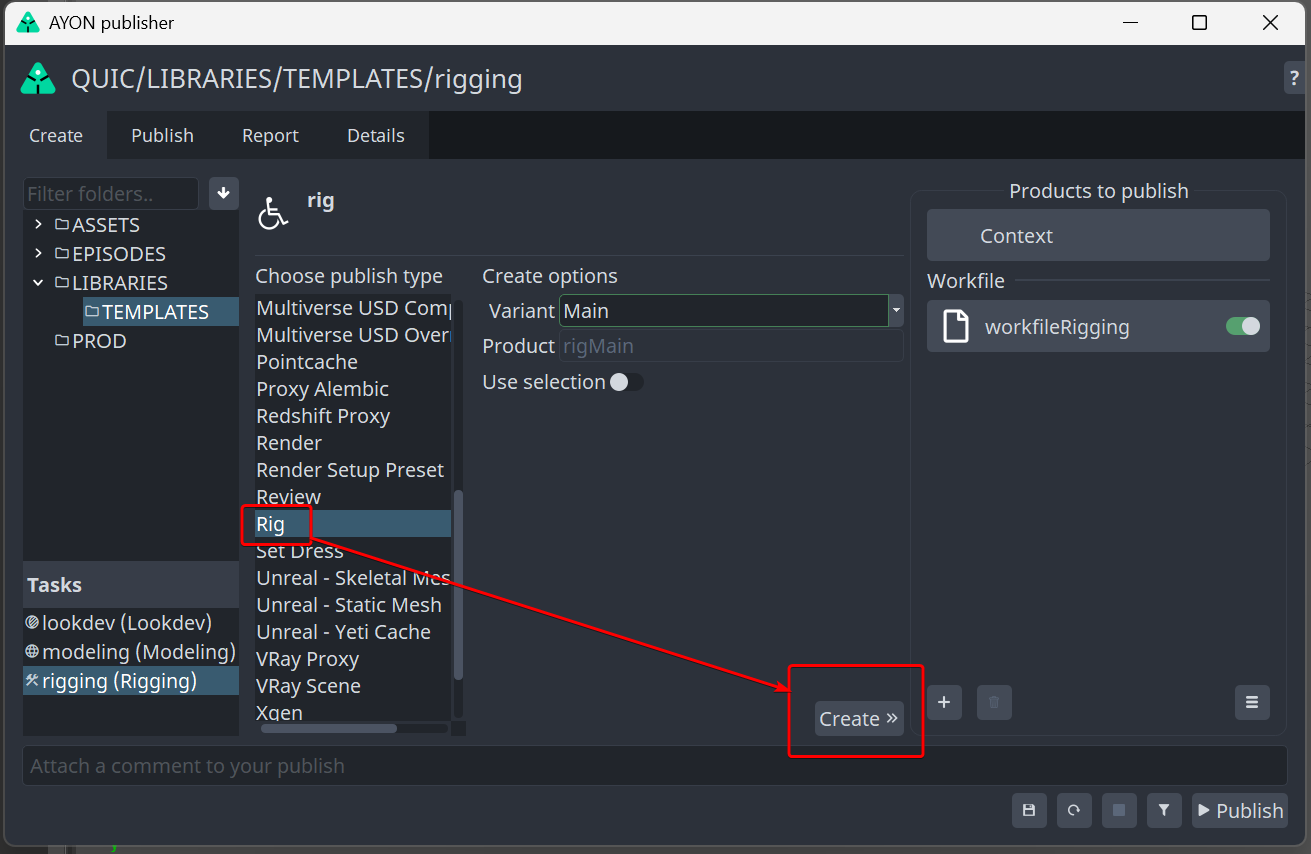Open the Details tab
The height and width of the screenshot is (854, 1311).
[x=376, y=136]
